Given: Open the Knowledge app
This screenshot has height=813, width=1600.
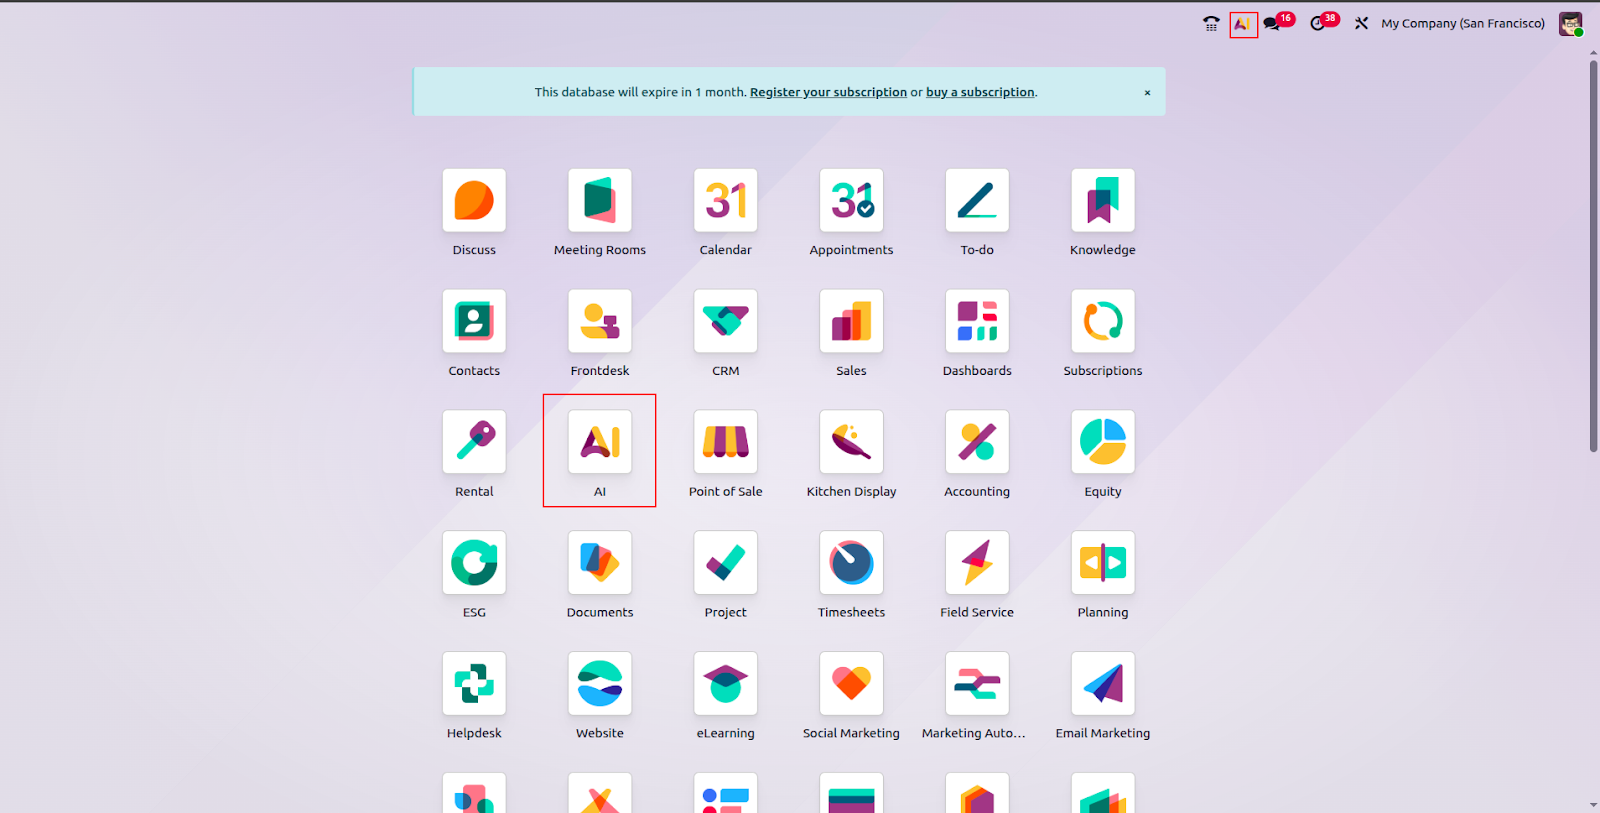Looking at the screenshot, I should tap(1102, 201).
